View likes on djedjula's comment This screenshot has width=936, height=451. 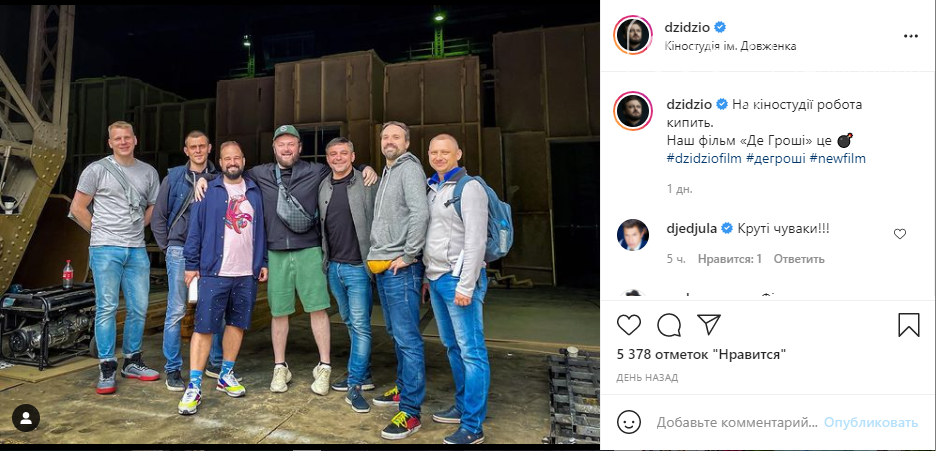pyautogui.click(x=730, y=259)
